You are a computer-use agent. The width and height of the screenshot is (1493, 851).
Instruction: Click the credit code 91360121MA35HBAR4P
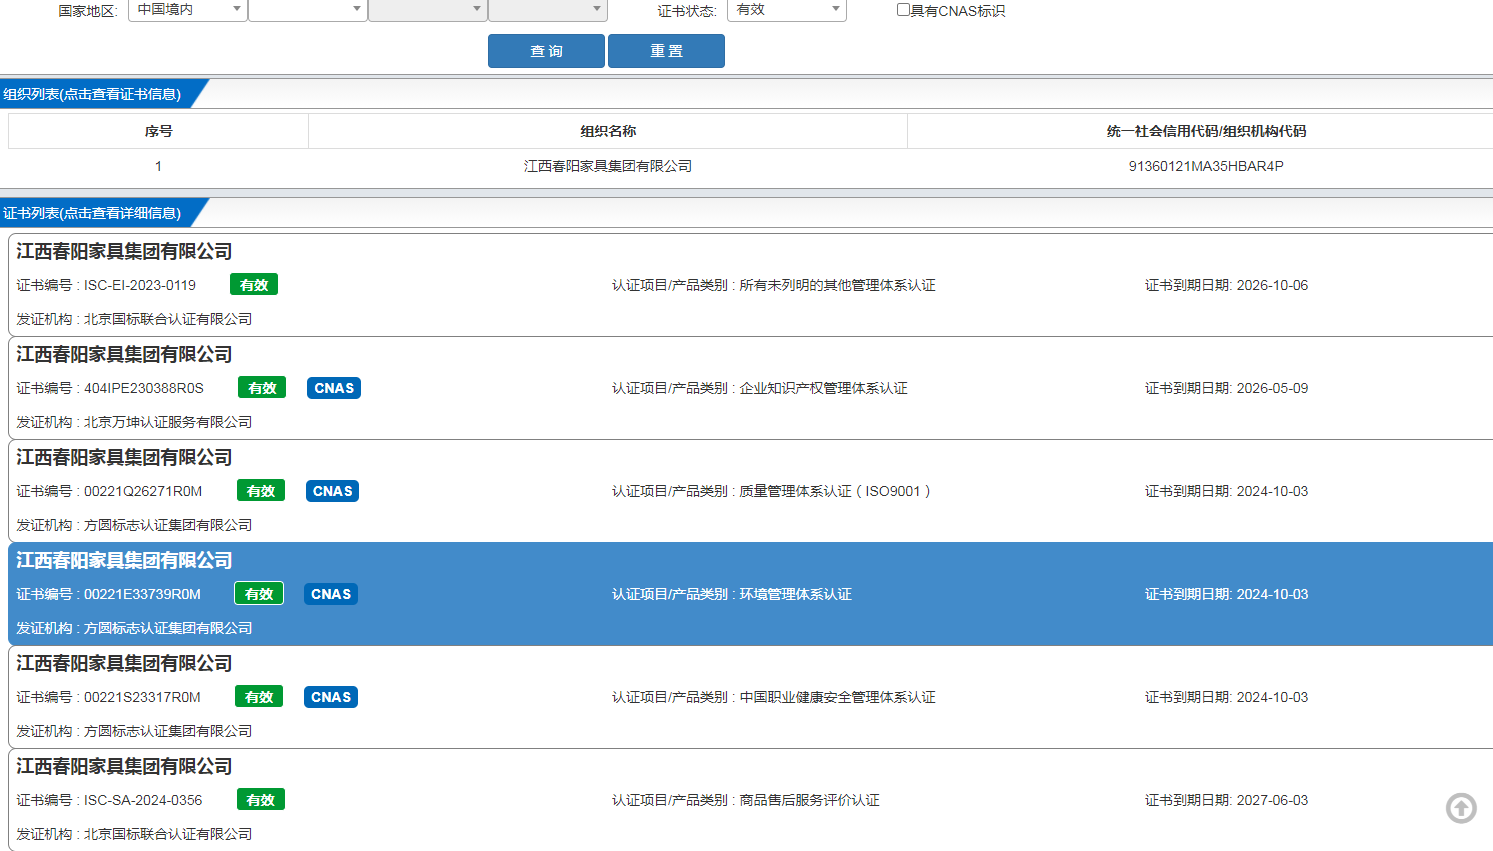coord(1206,166)
